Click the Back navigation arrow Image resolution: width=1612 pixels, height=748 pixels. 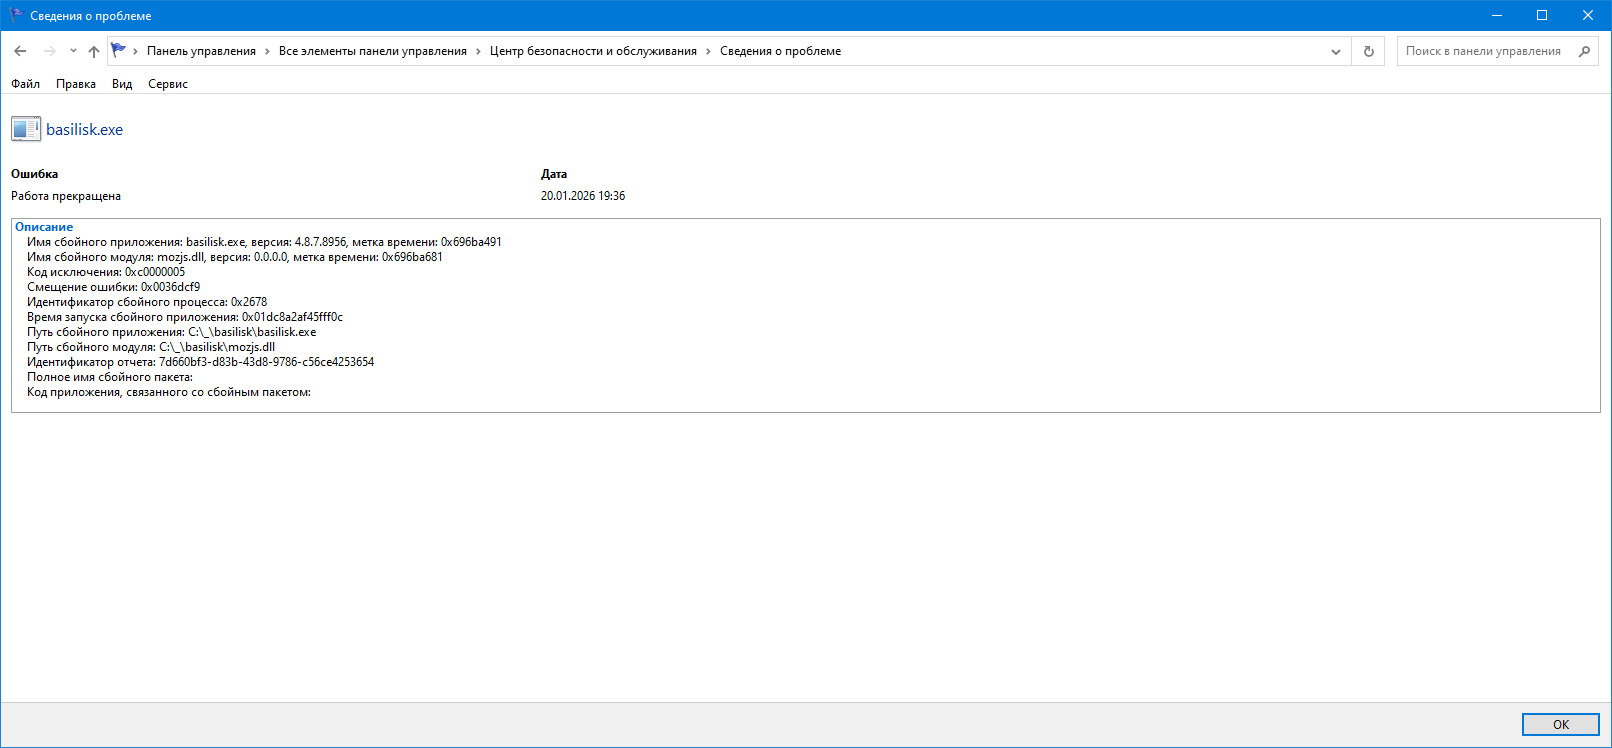point(20,51)
